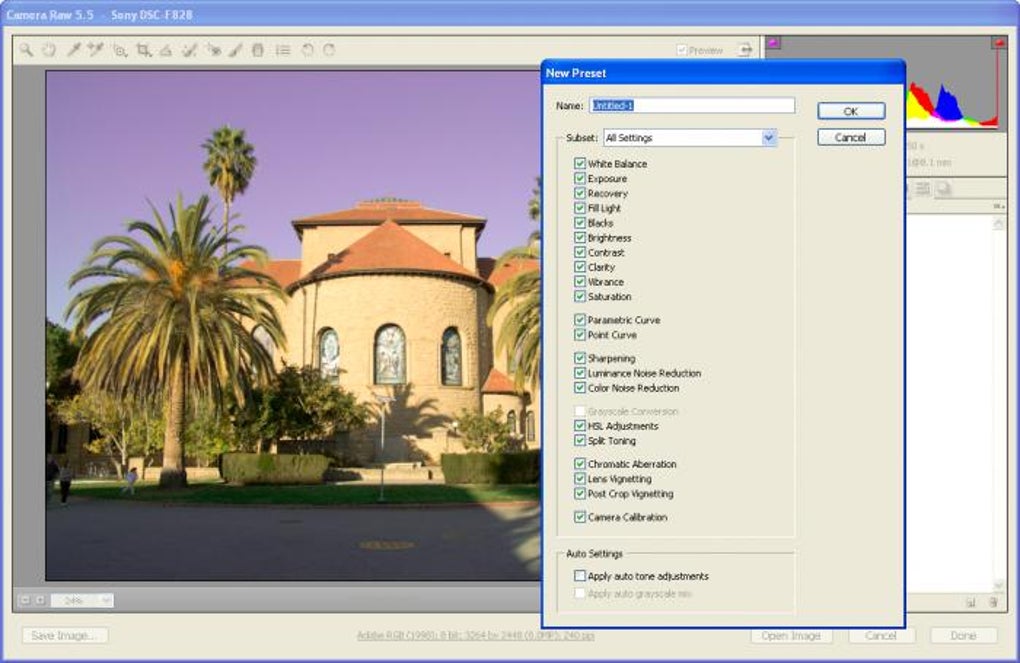
Task: Toggle the Parametric Curve checkbox
Action: 580,319
